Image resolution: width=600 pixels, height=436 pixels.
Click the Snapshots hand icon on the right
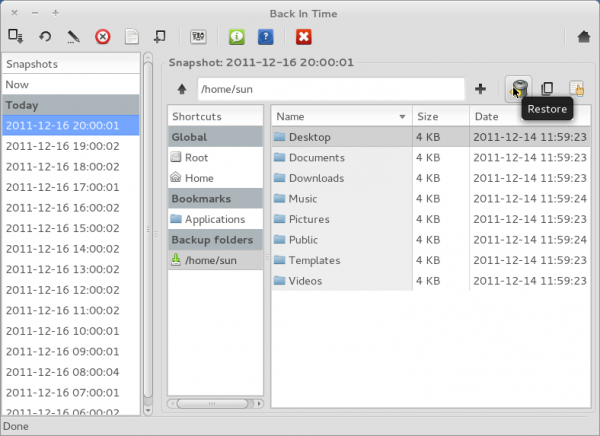pos(576,89)
